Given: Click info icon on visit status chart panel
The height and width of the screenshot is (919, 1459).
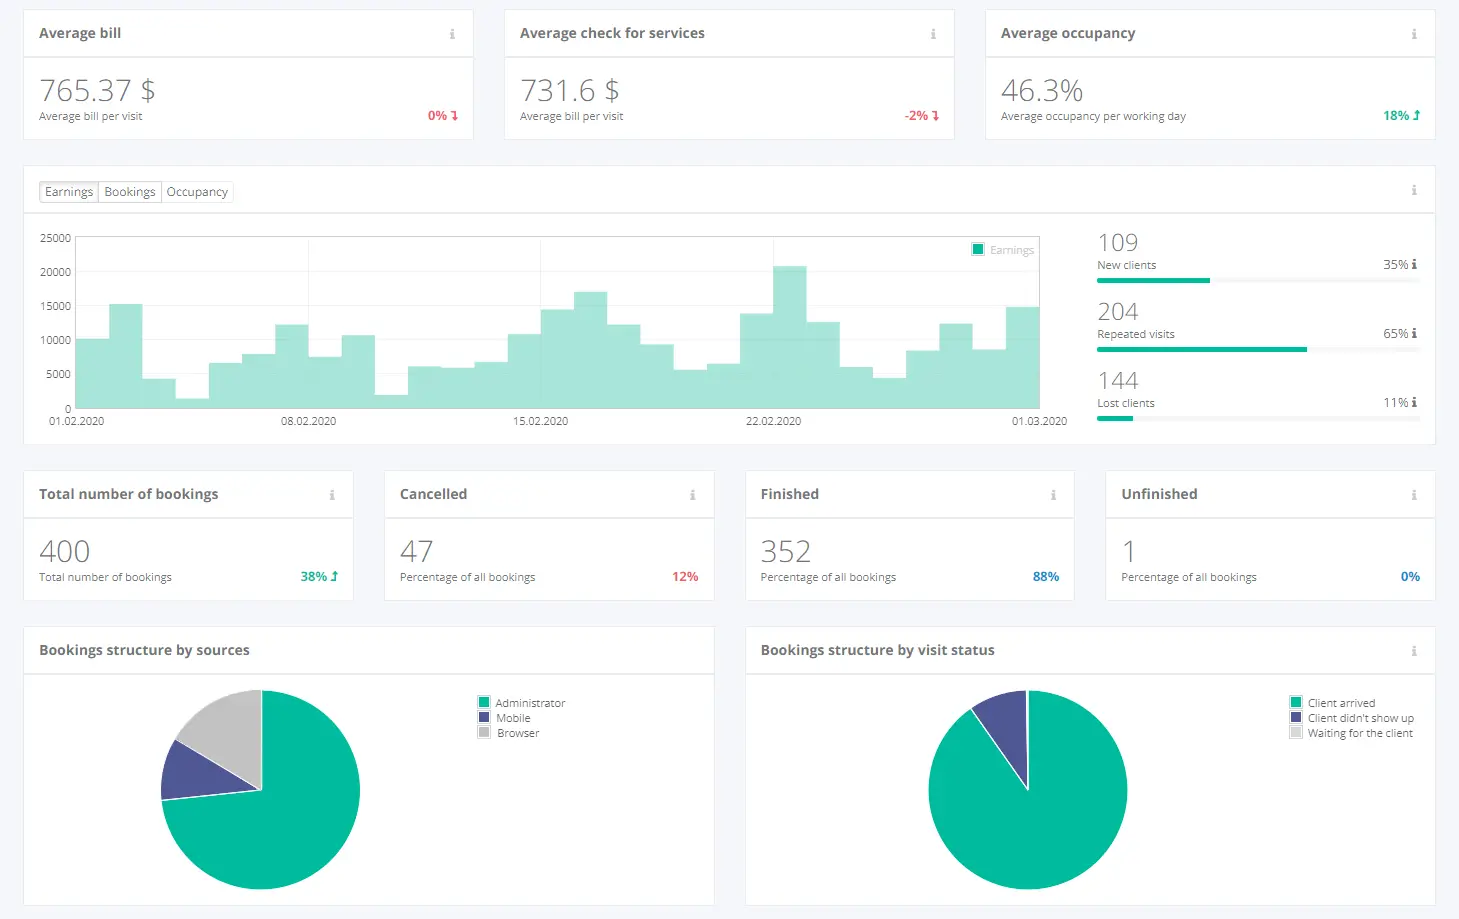Looking at the screenshot, I should (x=1414, y=651).
